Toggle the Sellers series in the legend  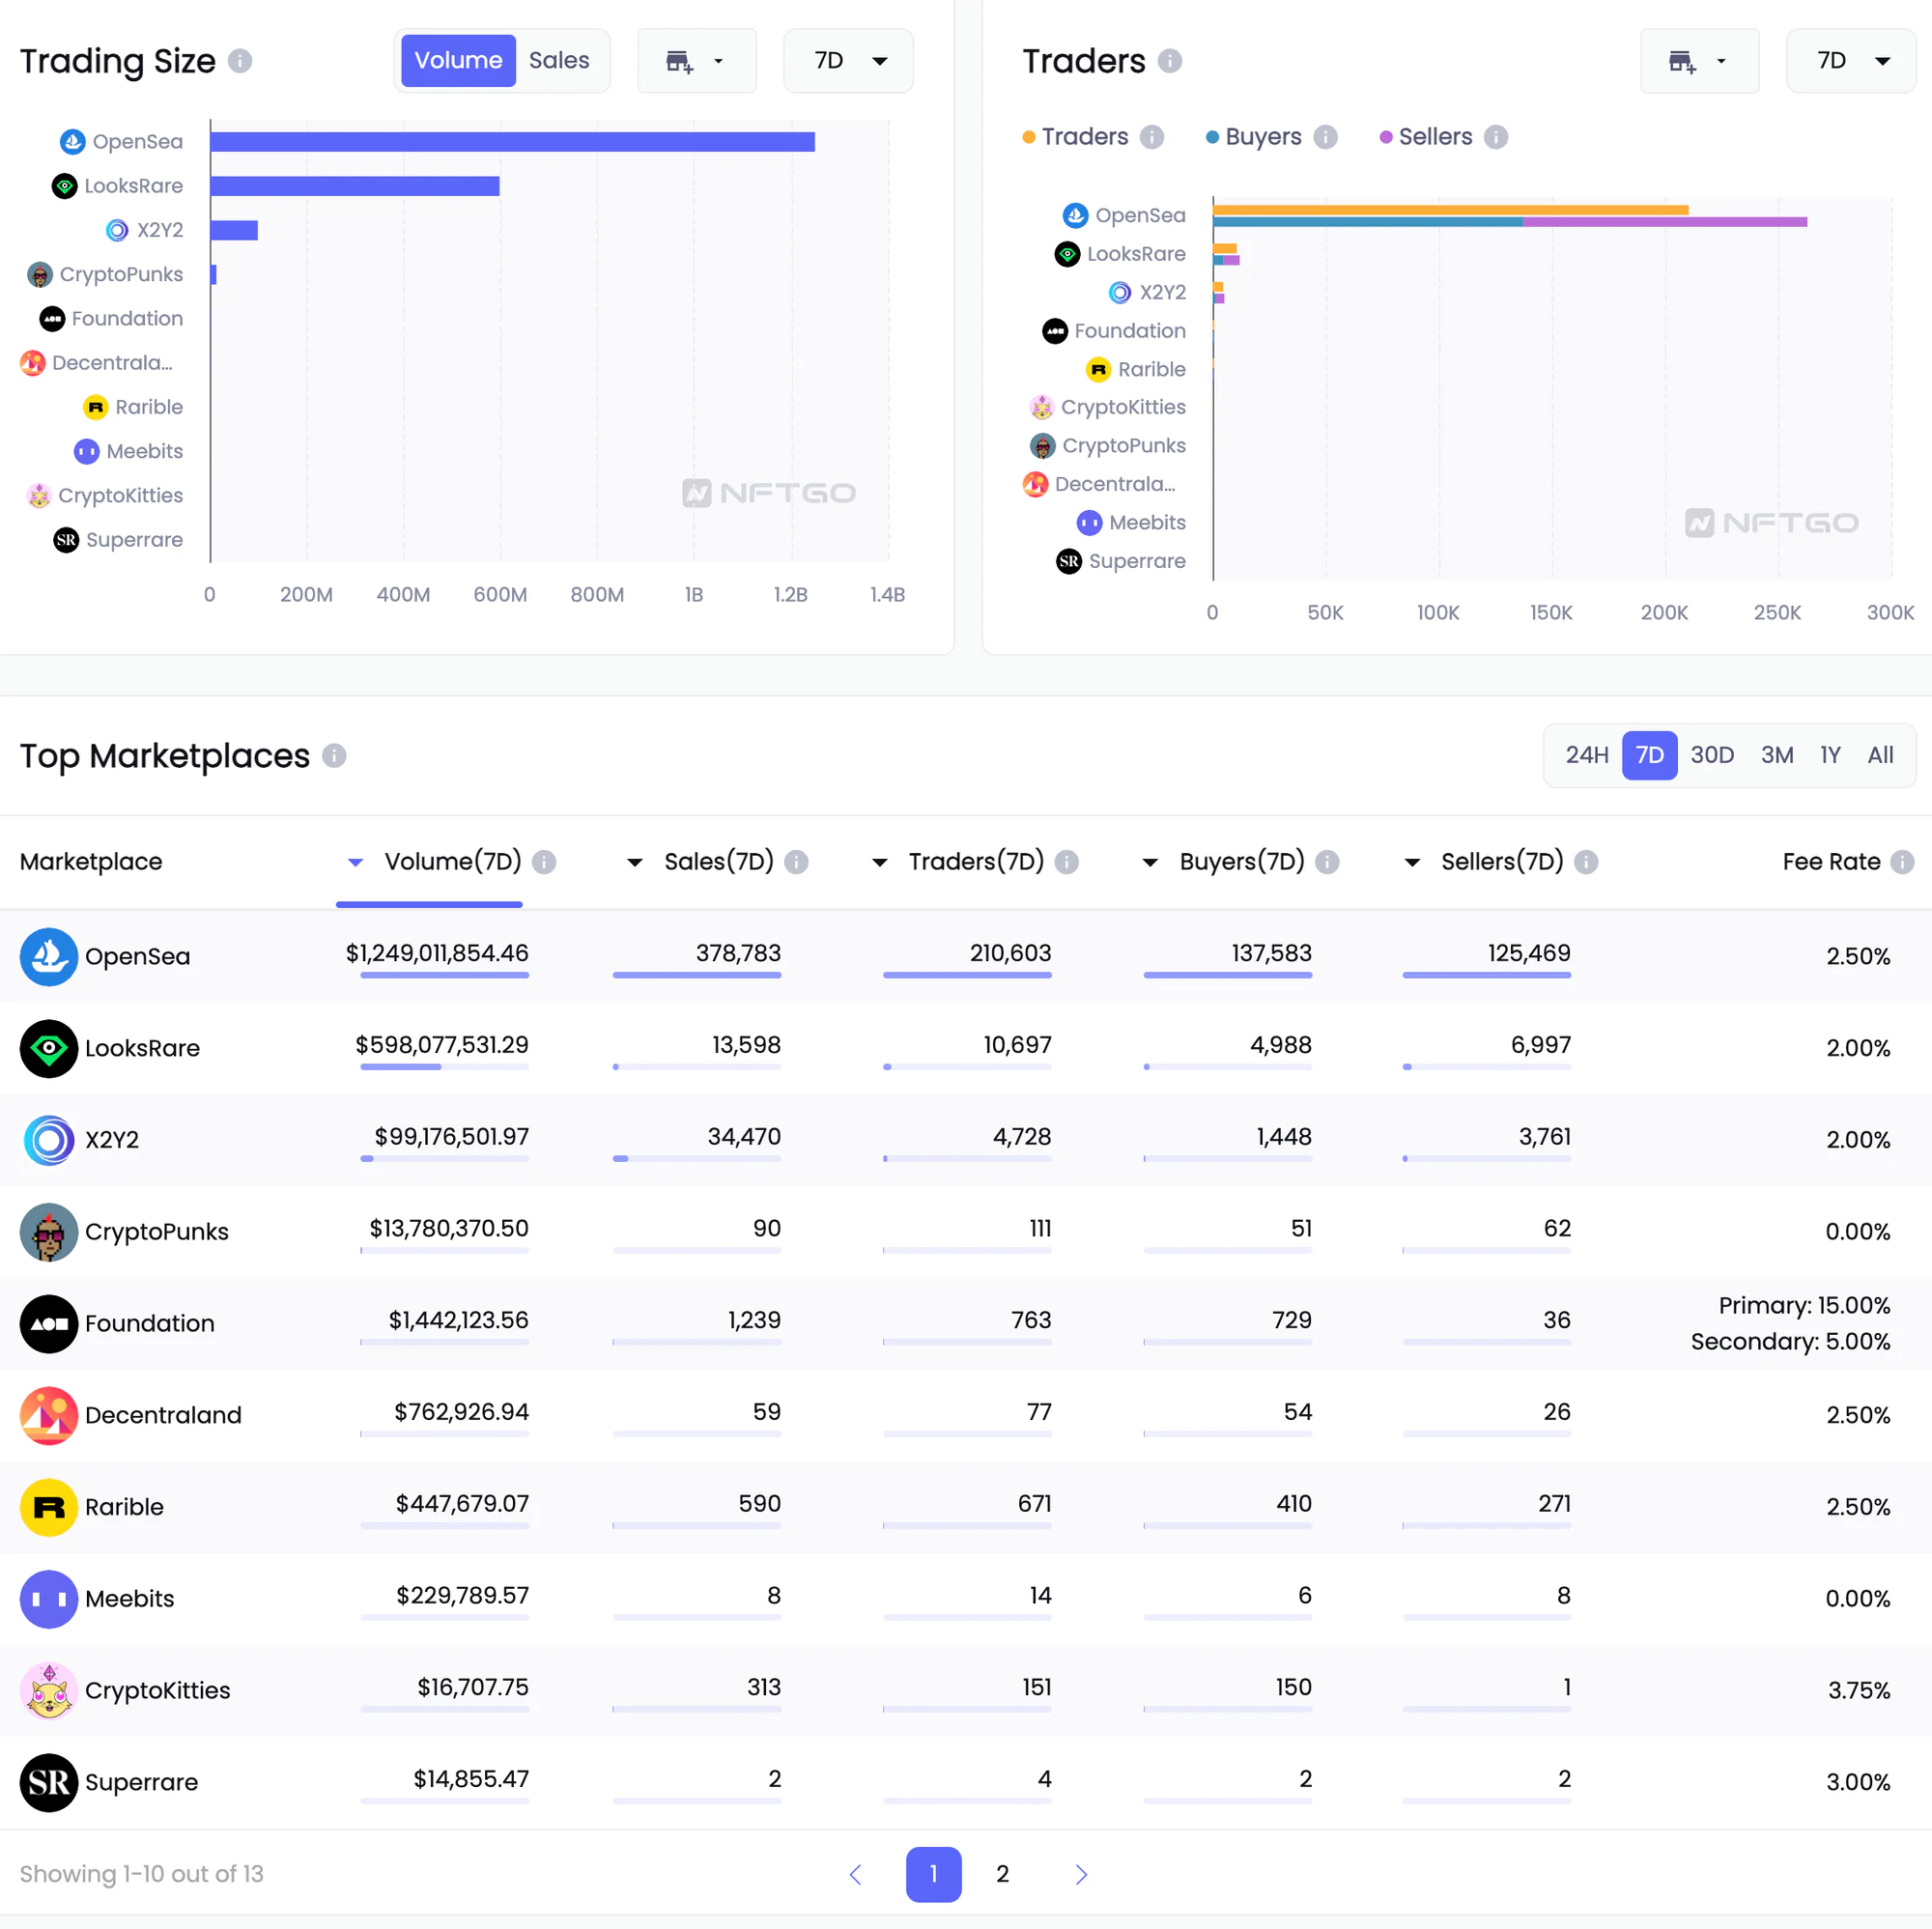pyautogui.click(x=1426, y=137)
